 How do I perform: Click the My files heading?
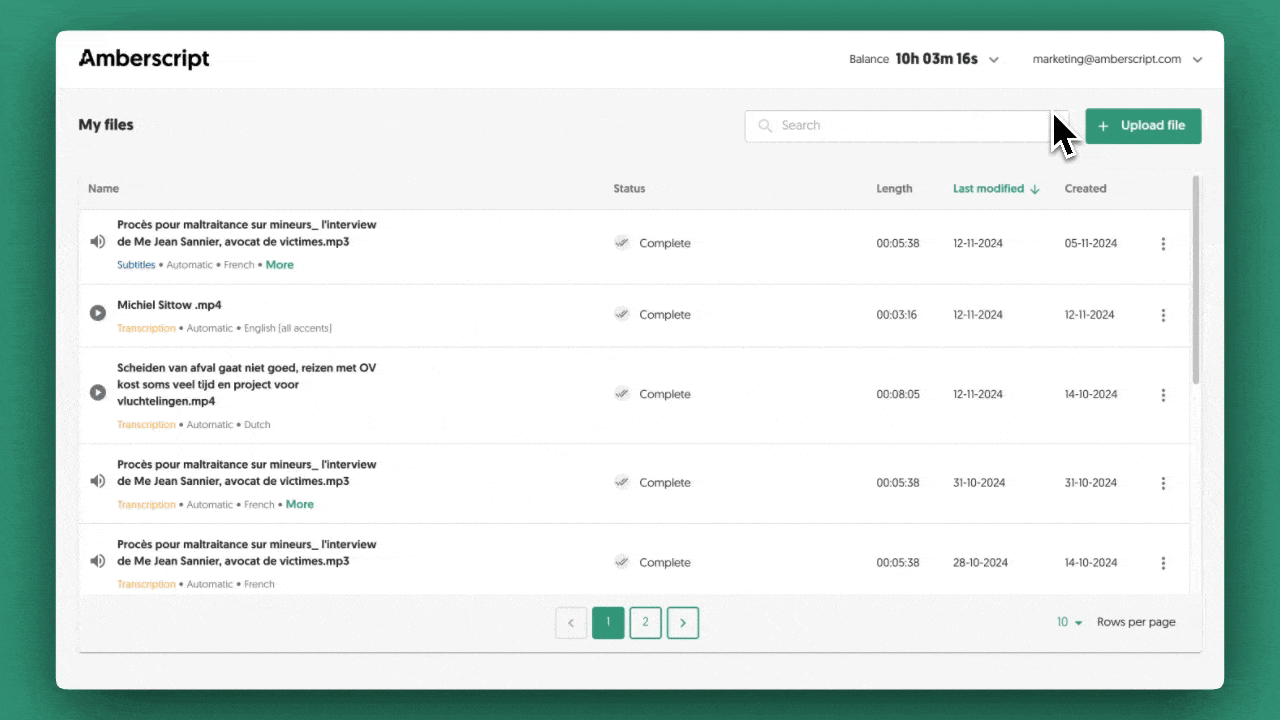tap(106, 125)
